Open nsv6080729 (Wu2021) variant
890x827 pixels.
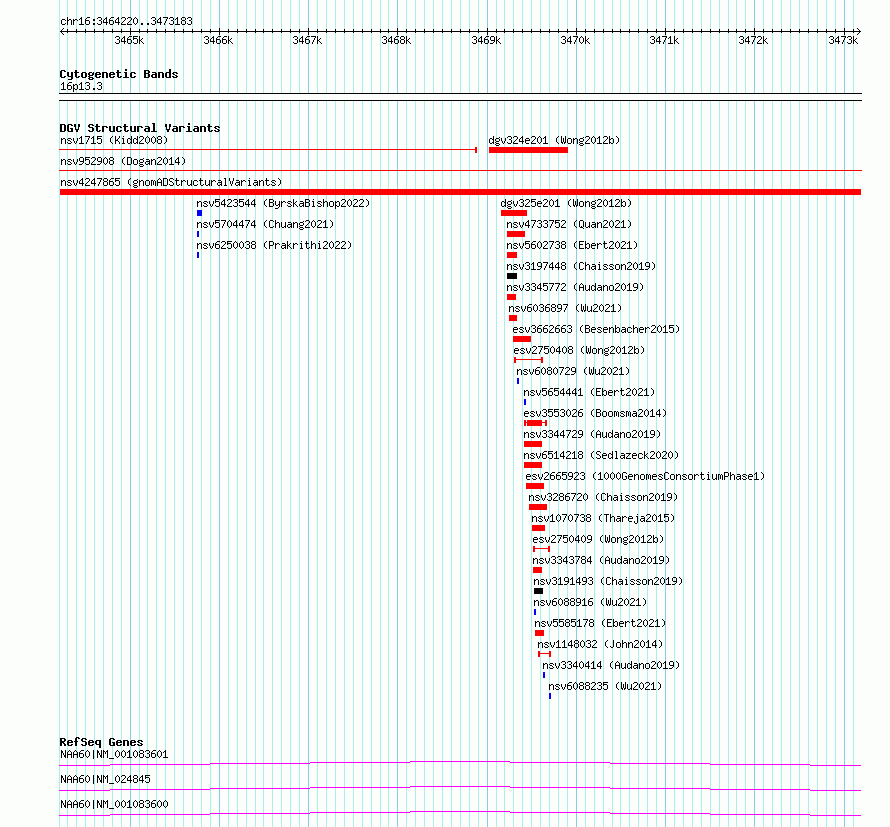coord(573,371)
